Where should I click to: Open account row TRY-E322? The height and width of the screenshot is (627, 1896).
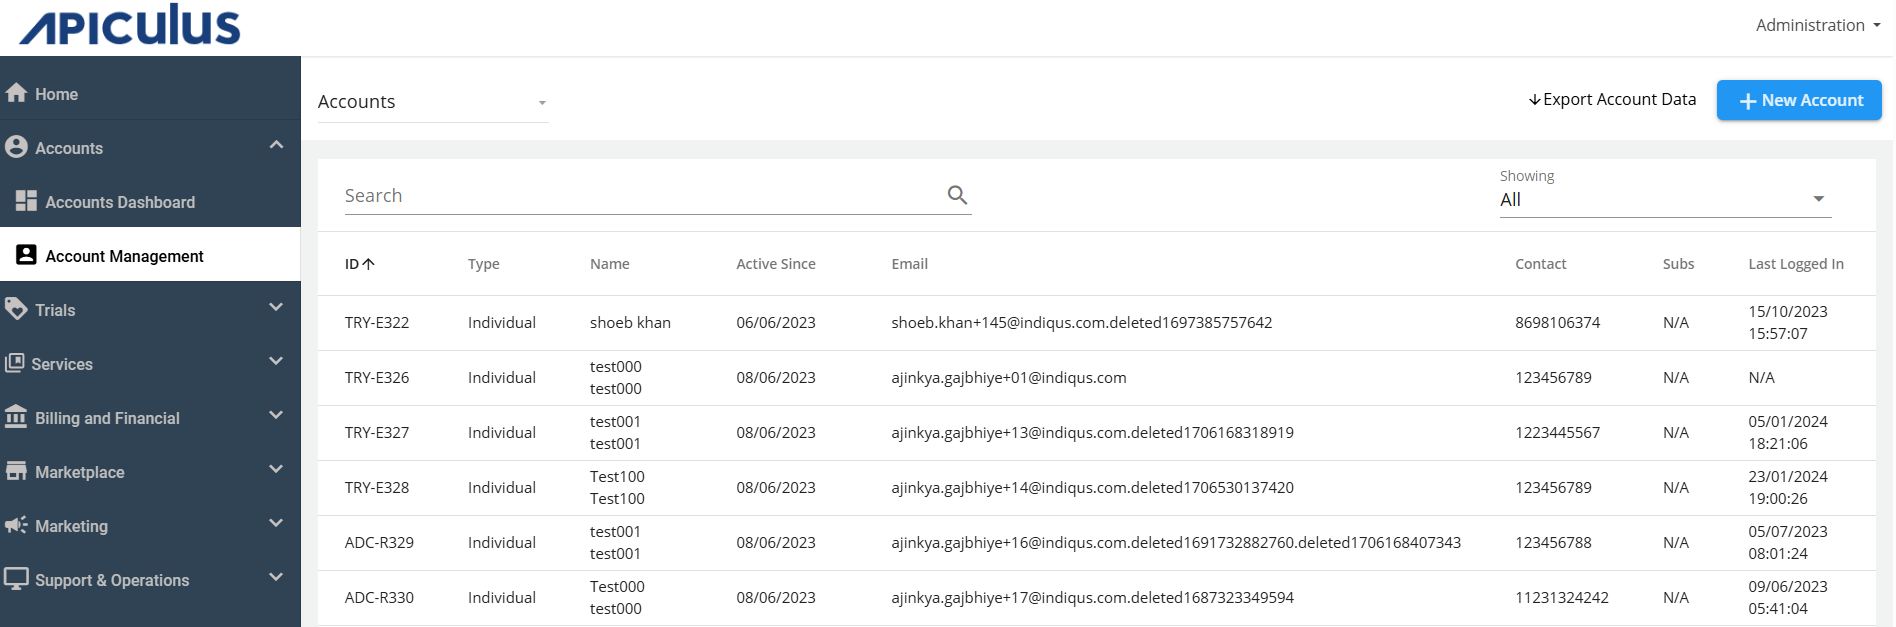377,323
